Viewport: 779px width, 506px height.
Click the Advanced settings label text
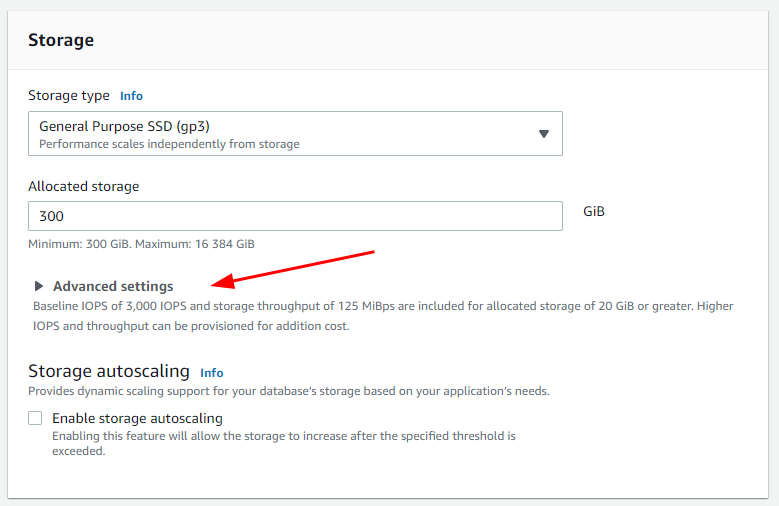(113, 286)
